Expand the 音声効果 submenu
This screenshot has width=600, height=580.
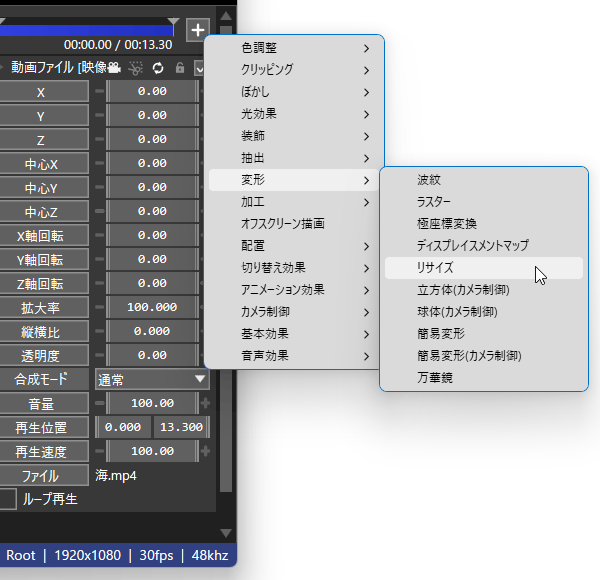tap(294, 356)
